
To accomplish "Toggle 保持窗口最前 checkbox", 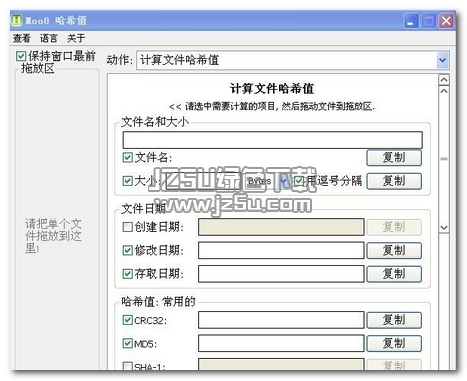I will (x=21, y=56).
